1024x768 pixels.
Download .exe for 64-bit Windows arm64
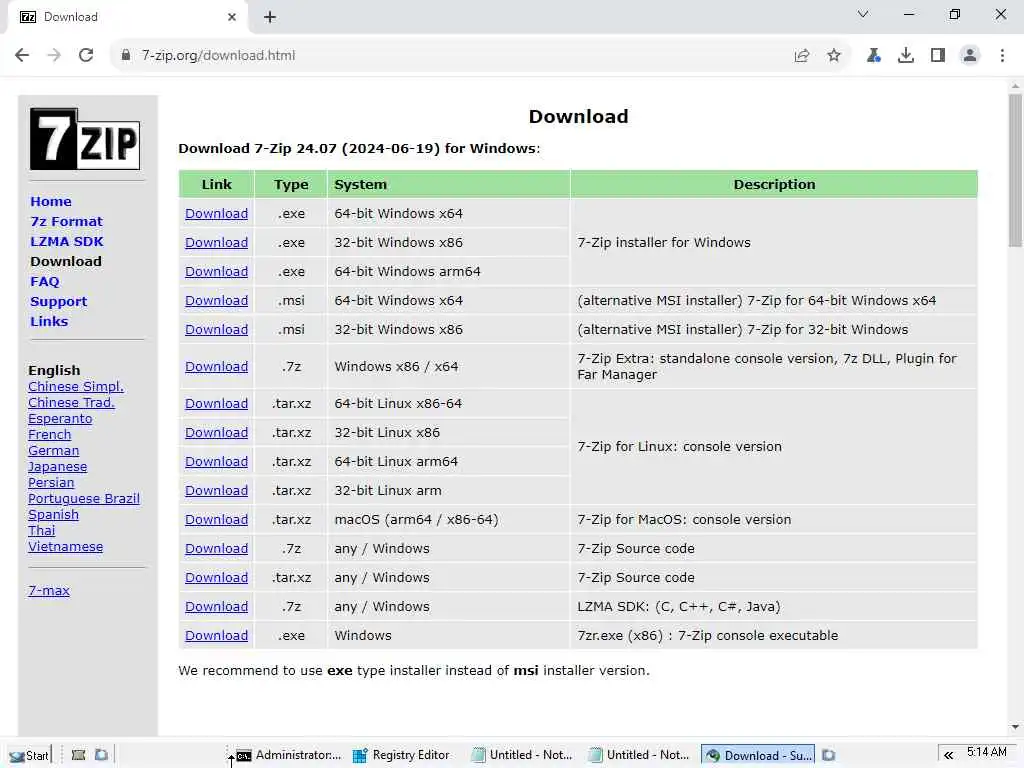(216, 272)
